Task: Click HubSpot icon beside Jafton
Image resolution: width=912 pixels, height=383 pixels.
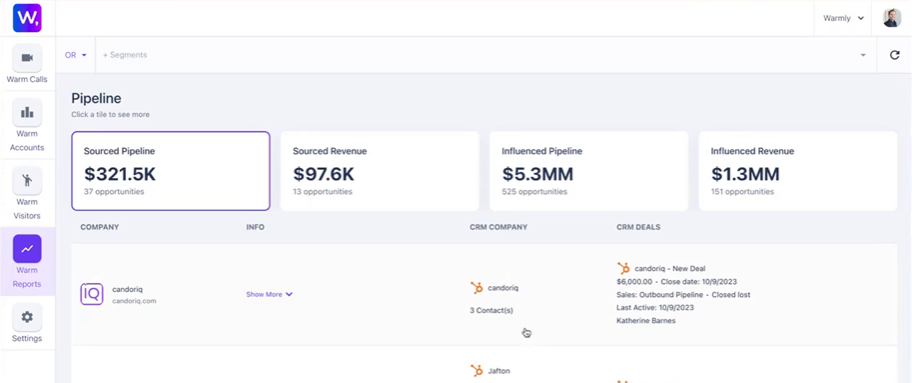Action: [477, 371]
